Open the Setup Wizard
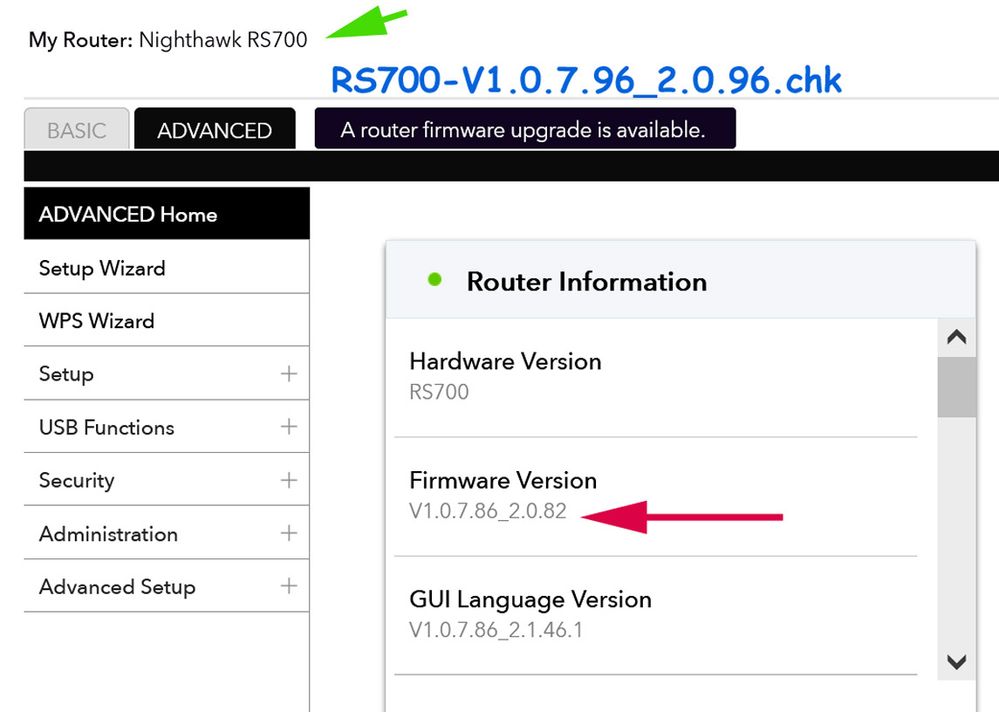Screen dimensions: 999x712 pyautogui.click(x=102, y=268)
